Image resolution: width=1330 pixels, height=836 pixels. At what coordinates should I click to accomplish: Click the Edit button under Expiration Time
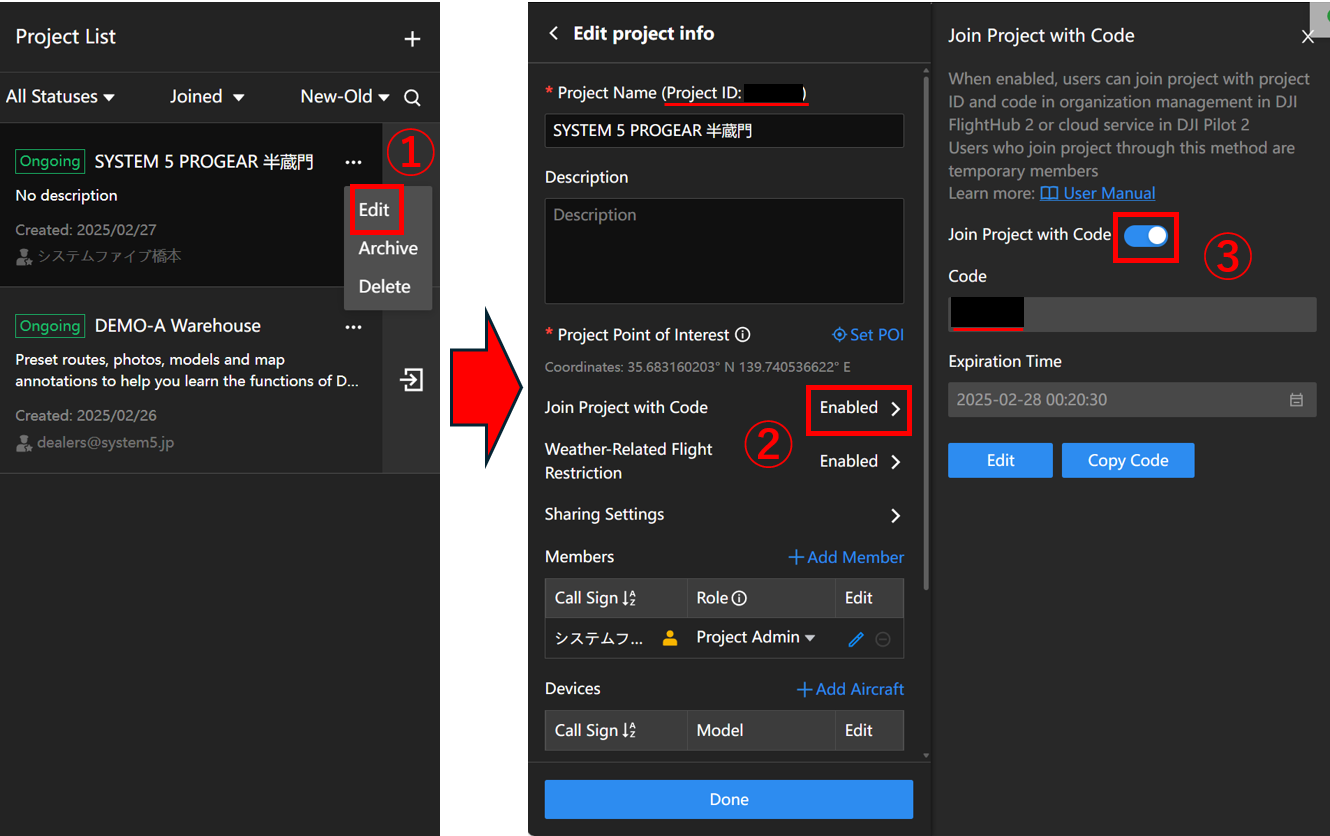[x=1000, y=460]
